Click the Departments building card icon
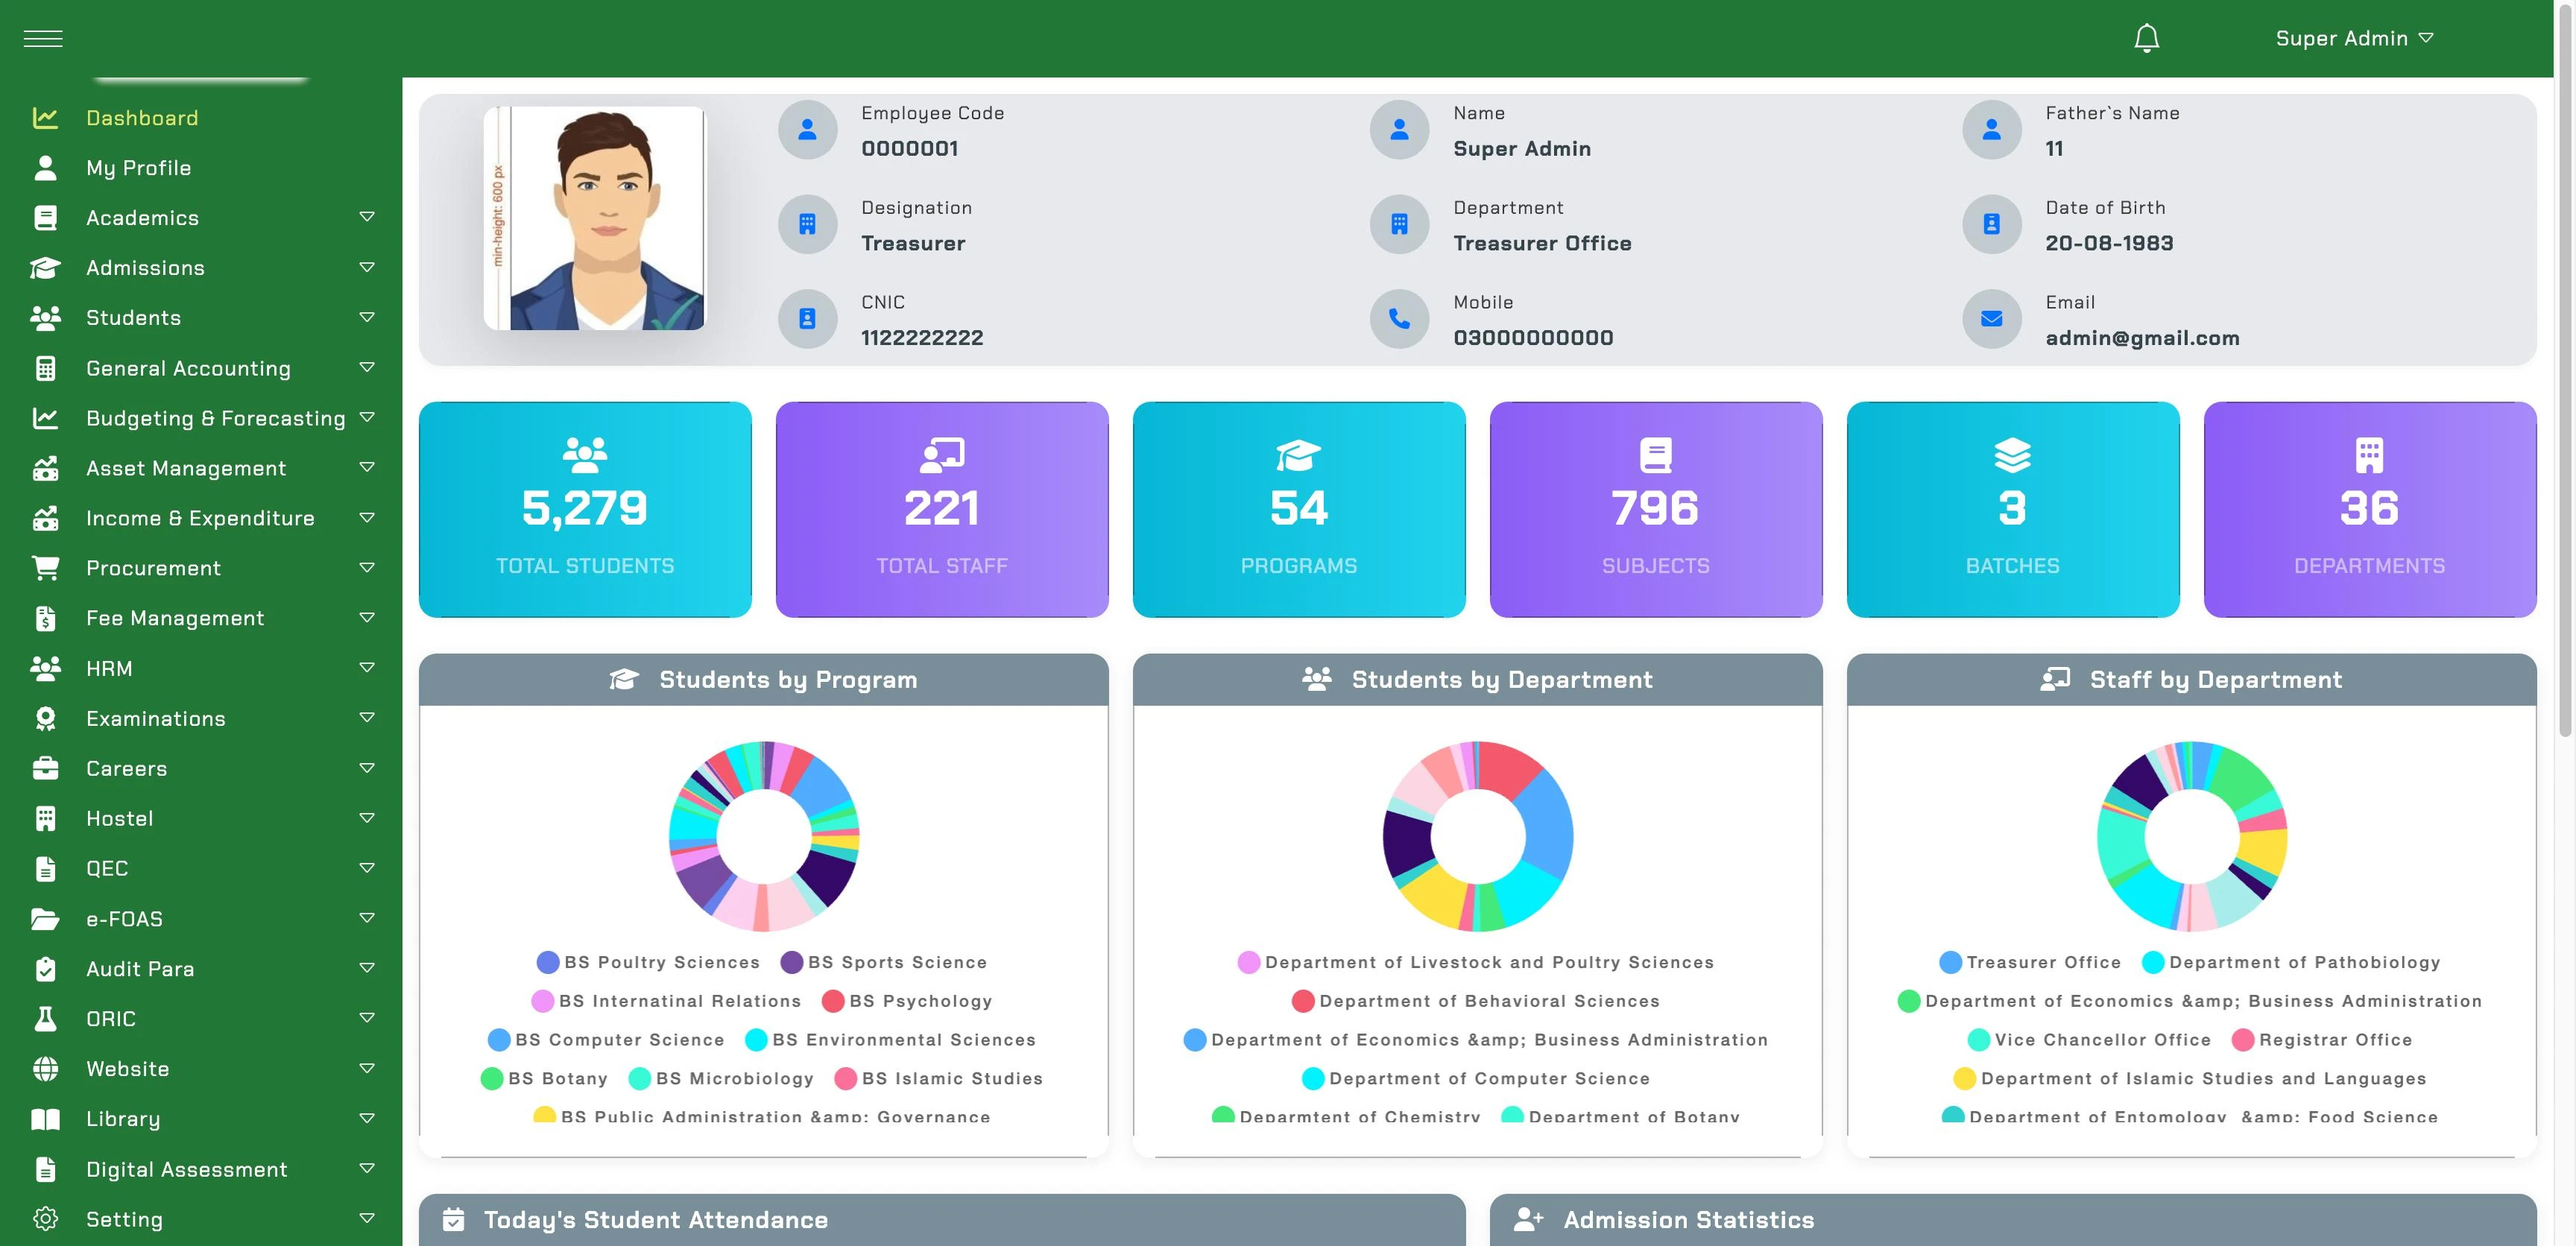 pyautogui.click(x=2369, y=456)
